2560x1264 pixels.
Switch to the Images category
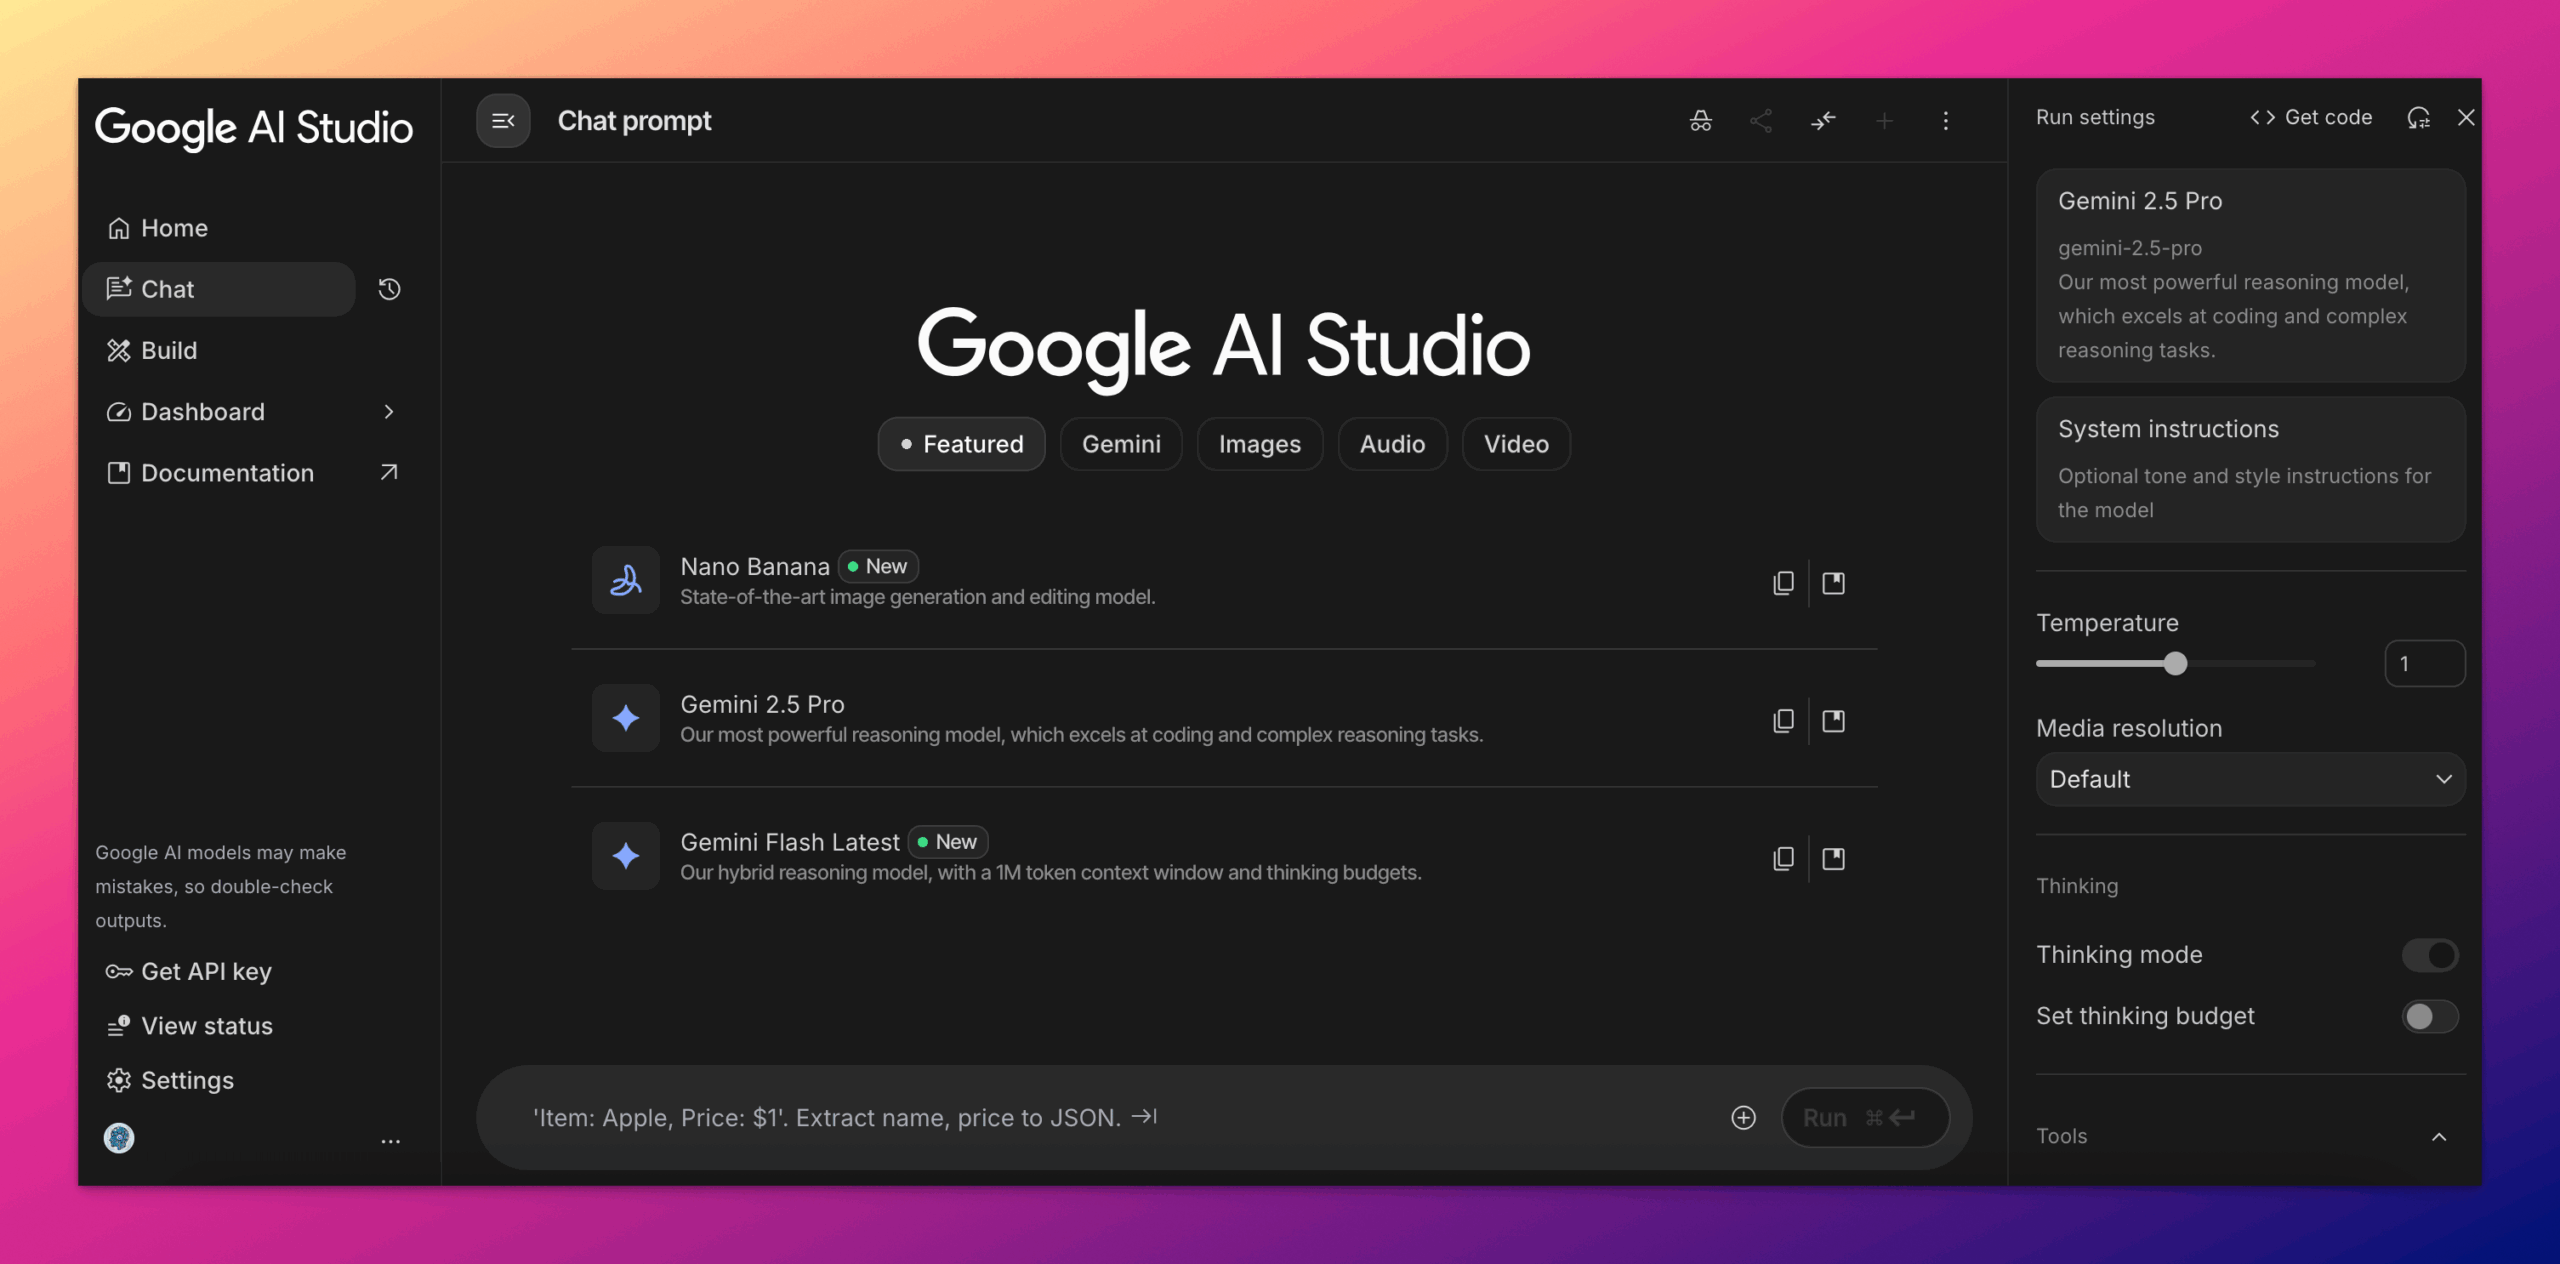coord(1259,444)
